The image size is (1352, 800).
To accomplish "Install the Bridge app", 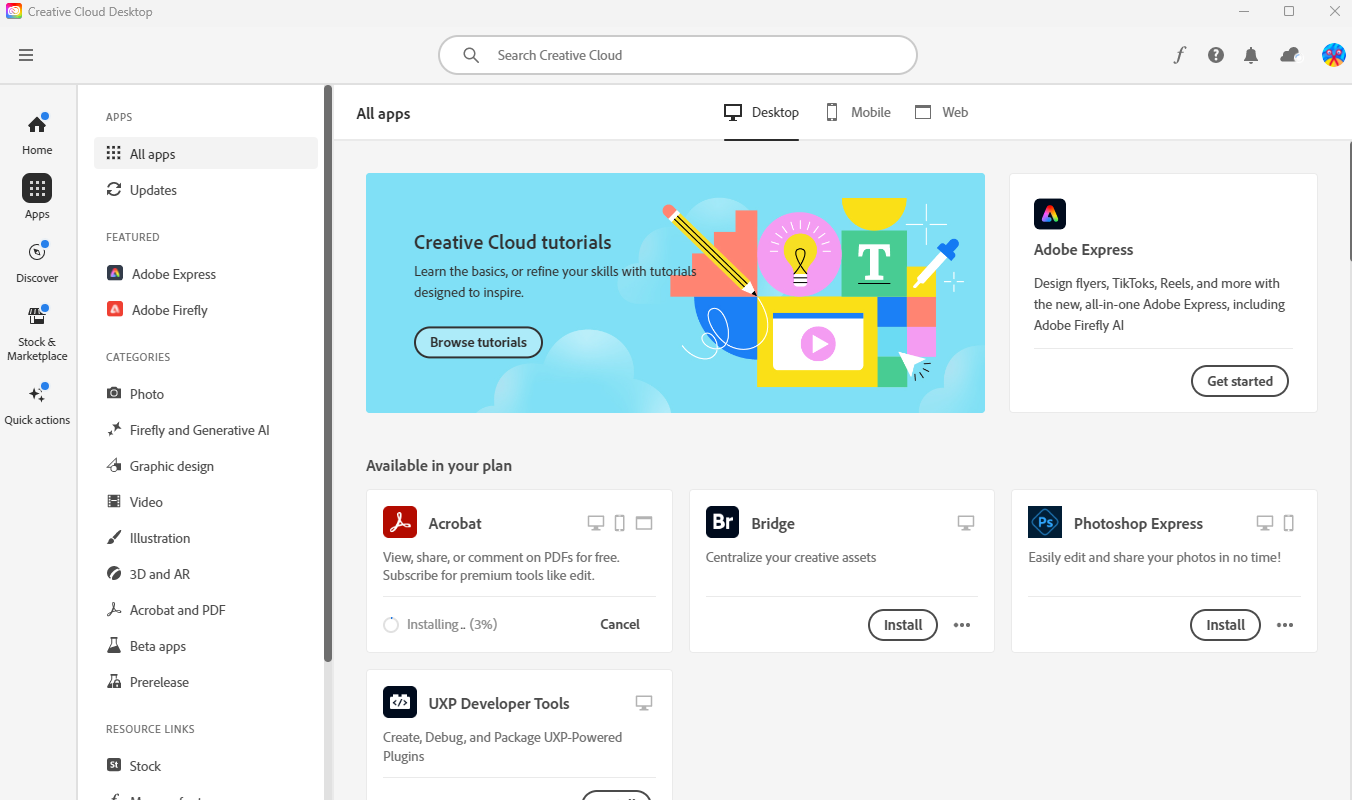I will point(902,624).
